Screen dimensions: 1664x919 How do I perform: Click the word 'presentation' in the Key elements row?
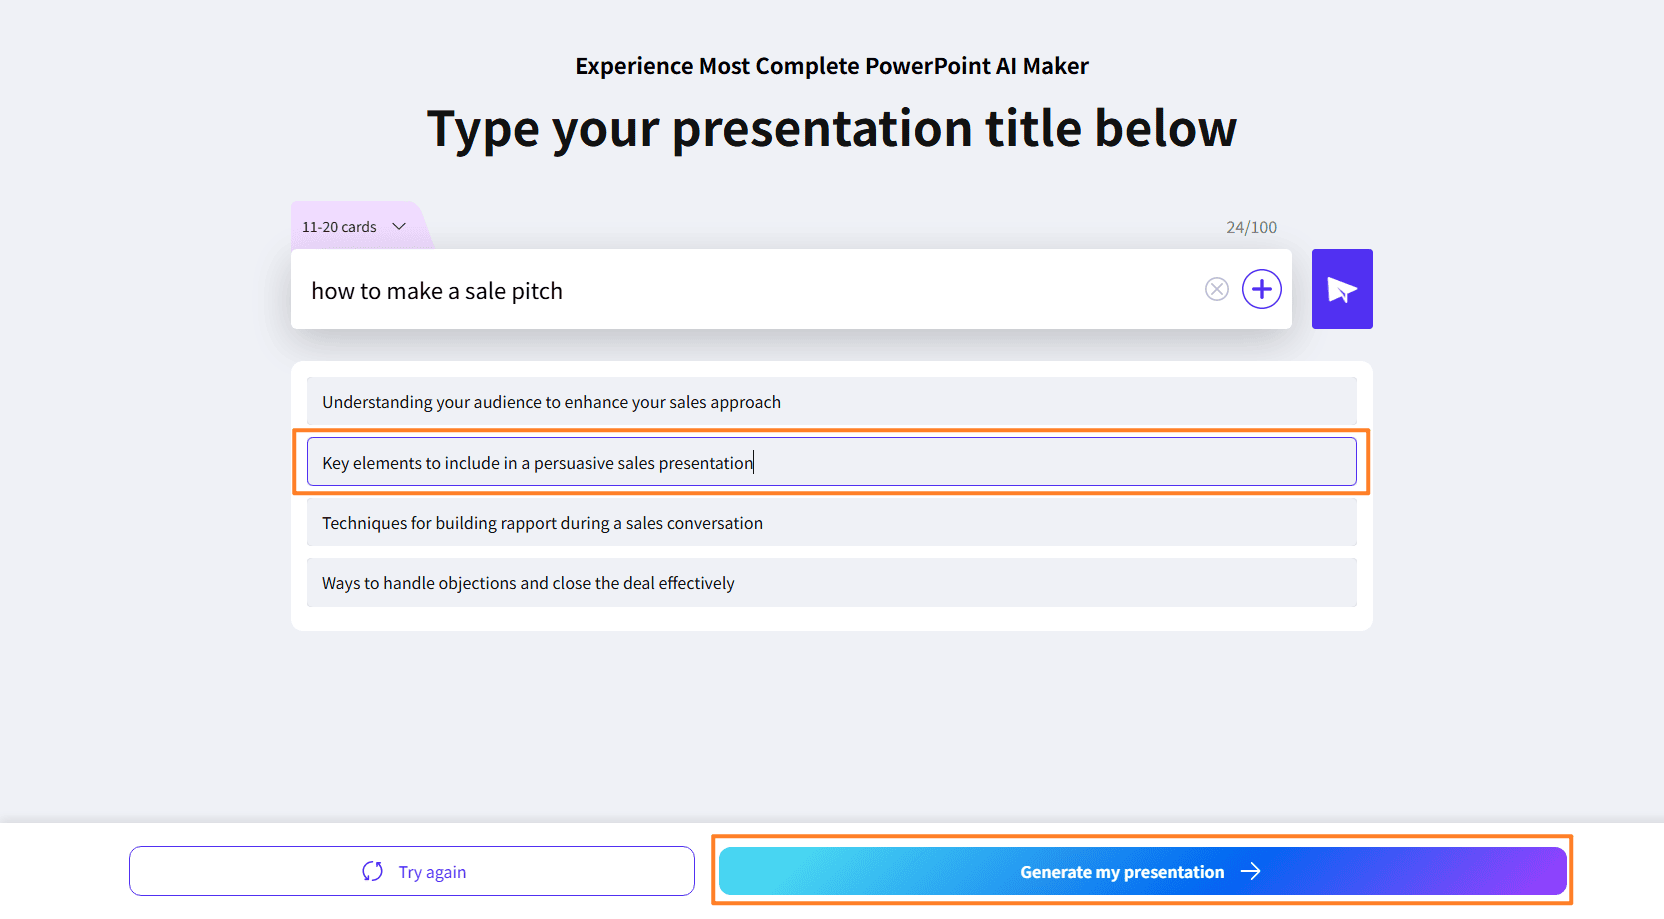click(x=705, y=463)
